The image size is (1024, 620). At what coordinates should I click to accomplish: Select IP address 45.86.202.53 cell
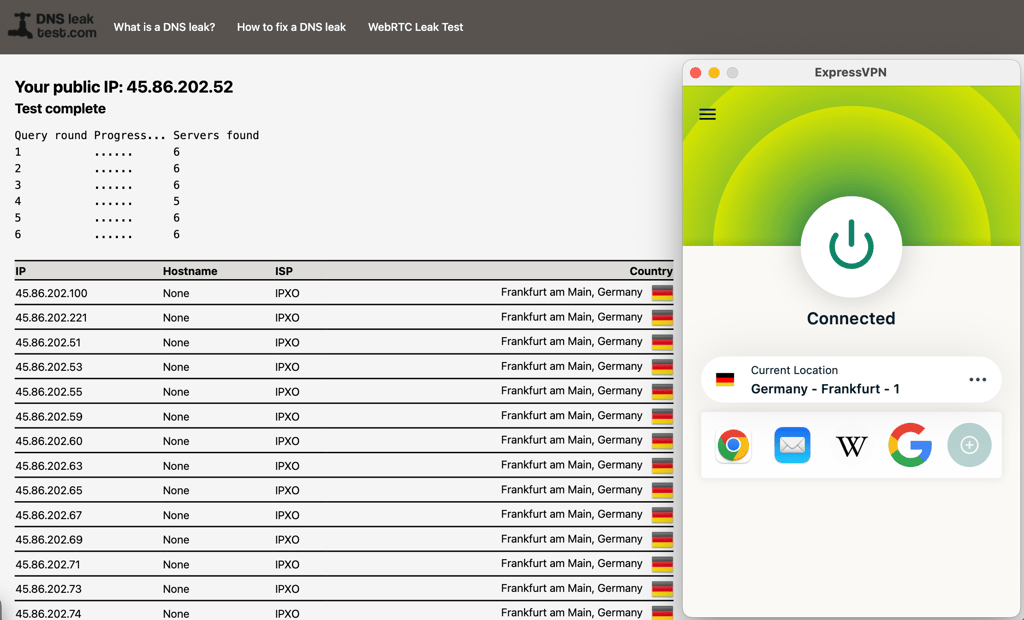click(x=49, y=367)
